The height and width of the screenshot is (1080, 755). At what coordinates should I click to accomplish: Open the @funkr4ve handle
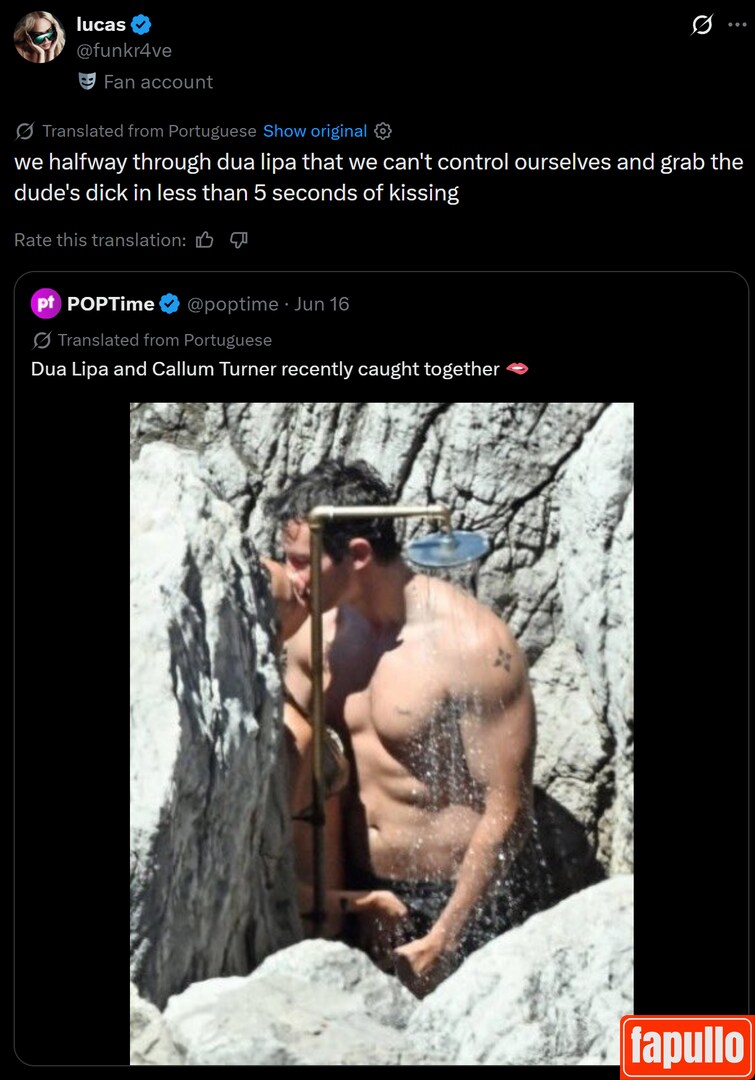pos(124,50)
